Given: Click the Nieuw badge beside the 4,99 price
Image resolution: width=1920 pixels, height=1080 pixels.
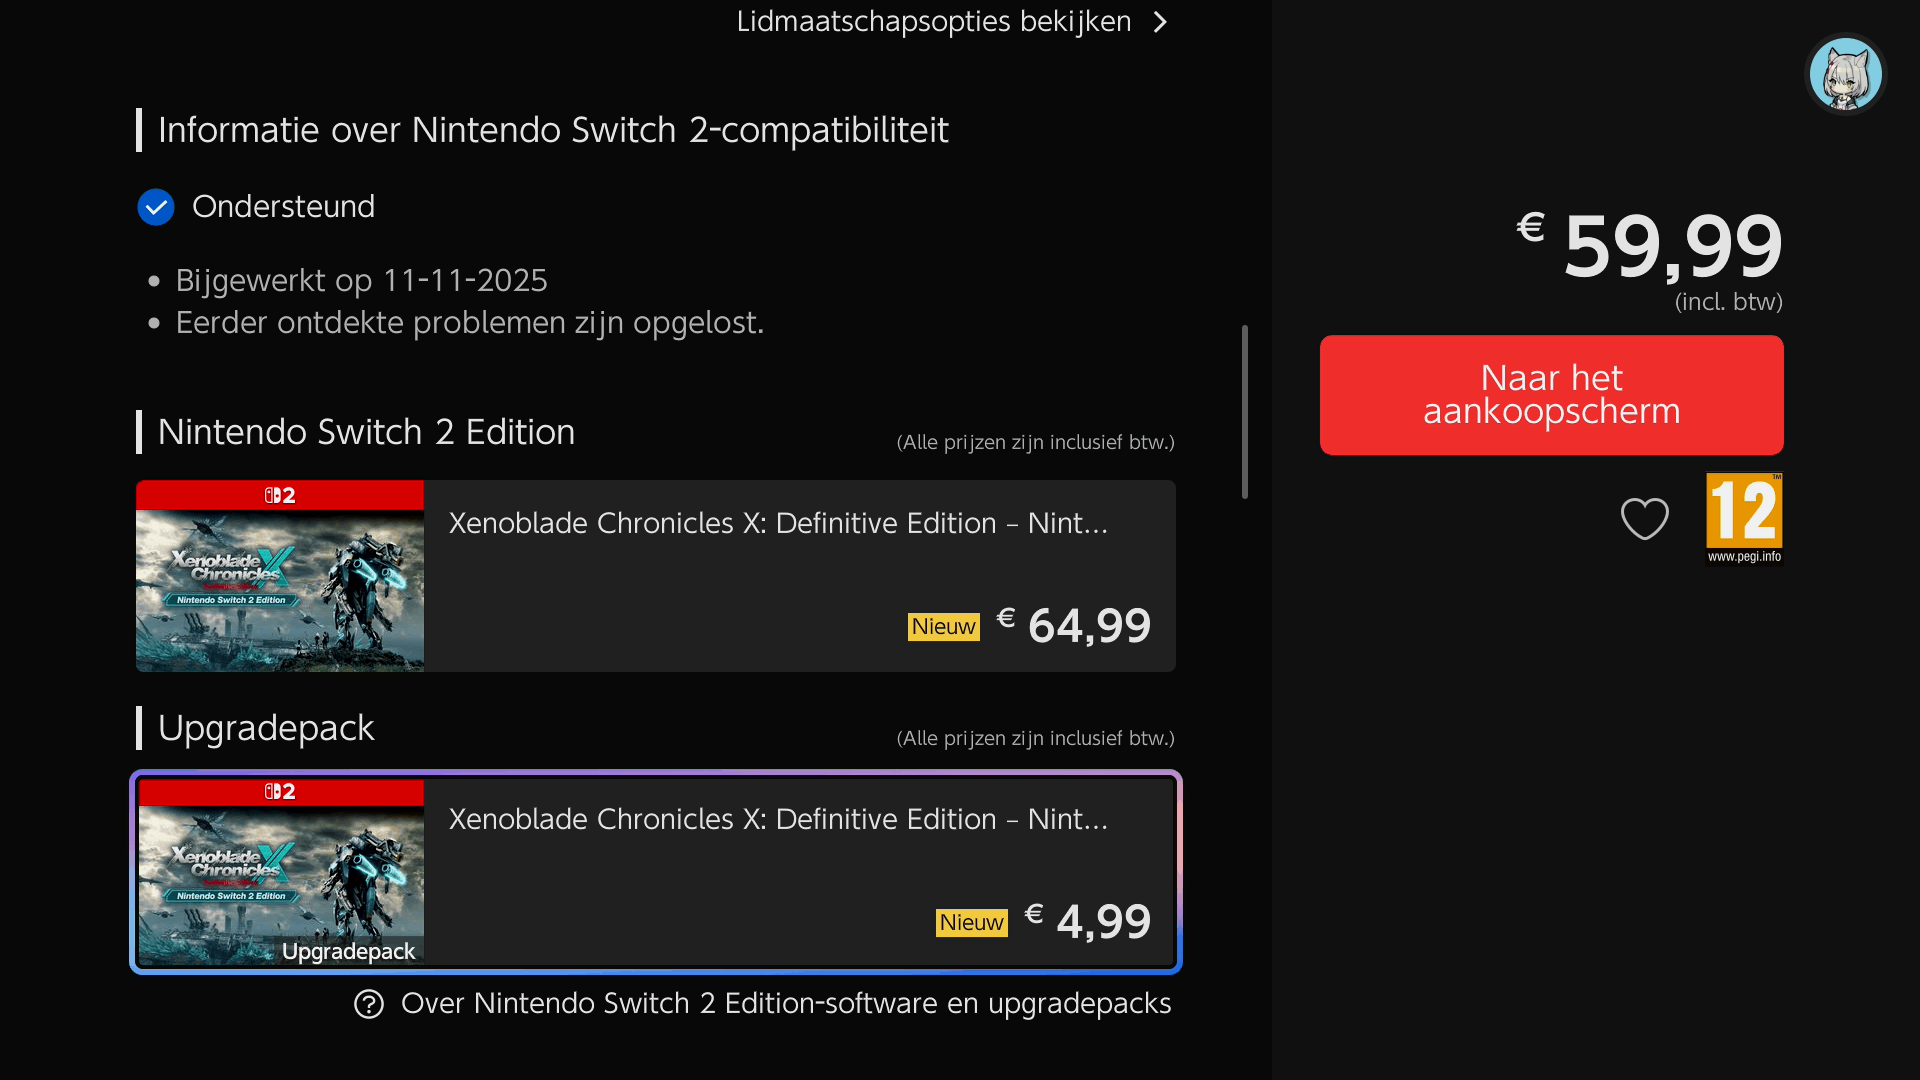Looking at the screenshot, I should 971,923.
